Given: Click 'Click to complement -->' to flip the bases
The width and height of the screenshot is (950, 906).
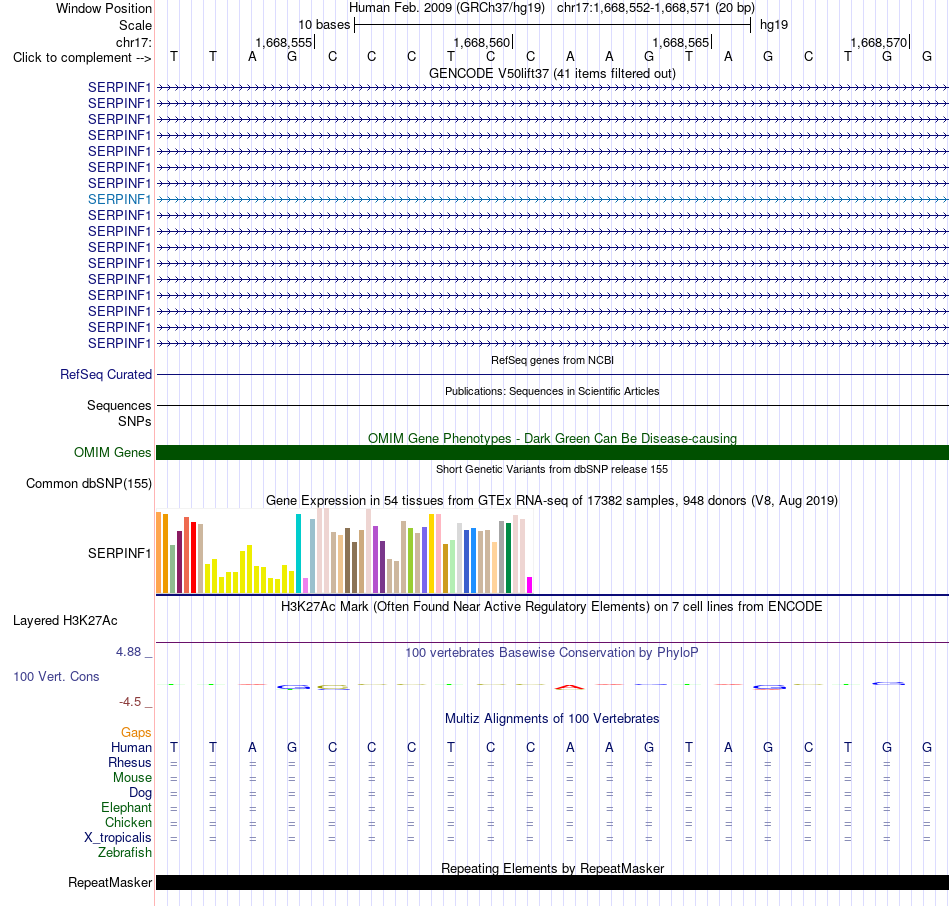Looking at the screenshot, I should click(x=82, y=58).
